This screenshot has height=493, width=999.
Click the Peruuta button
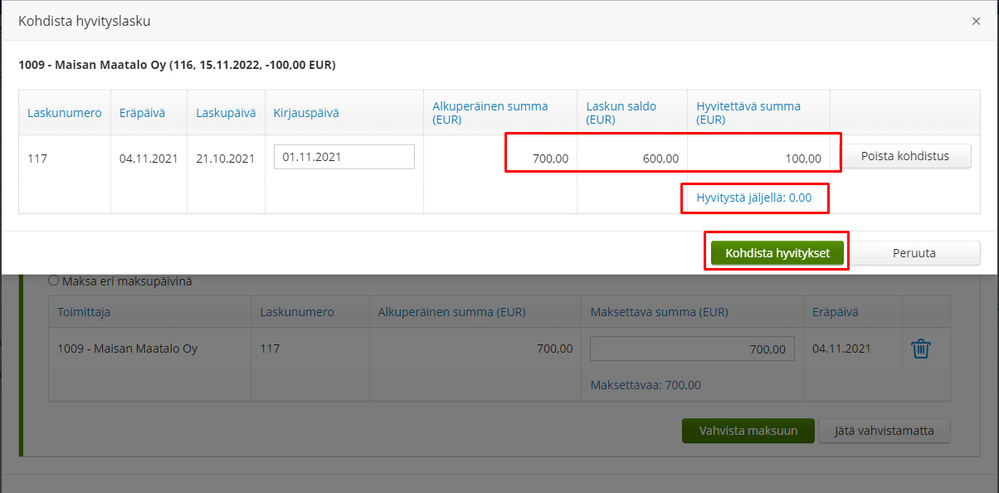point(914,253)
